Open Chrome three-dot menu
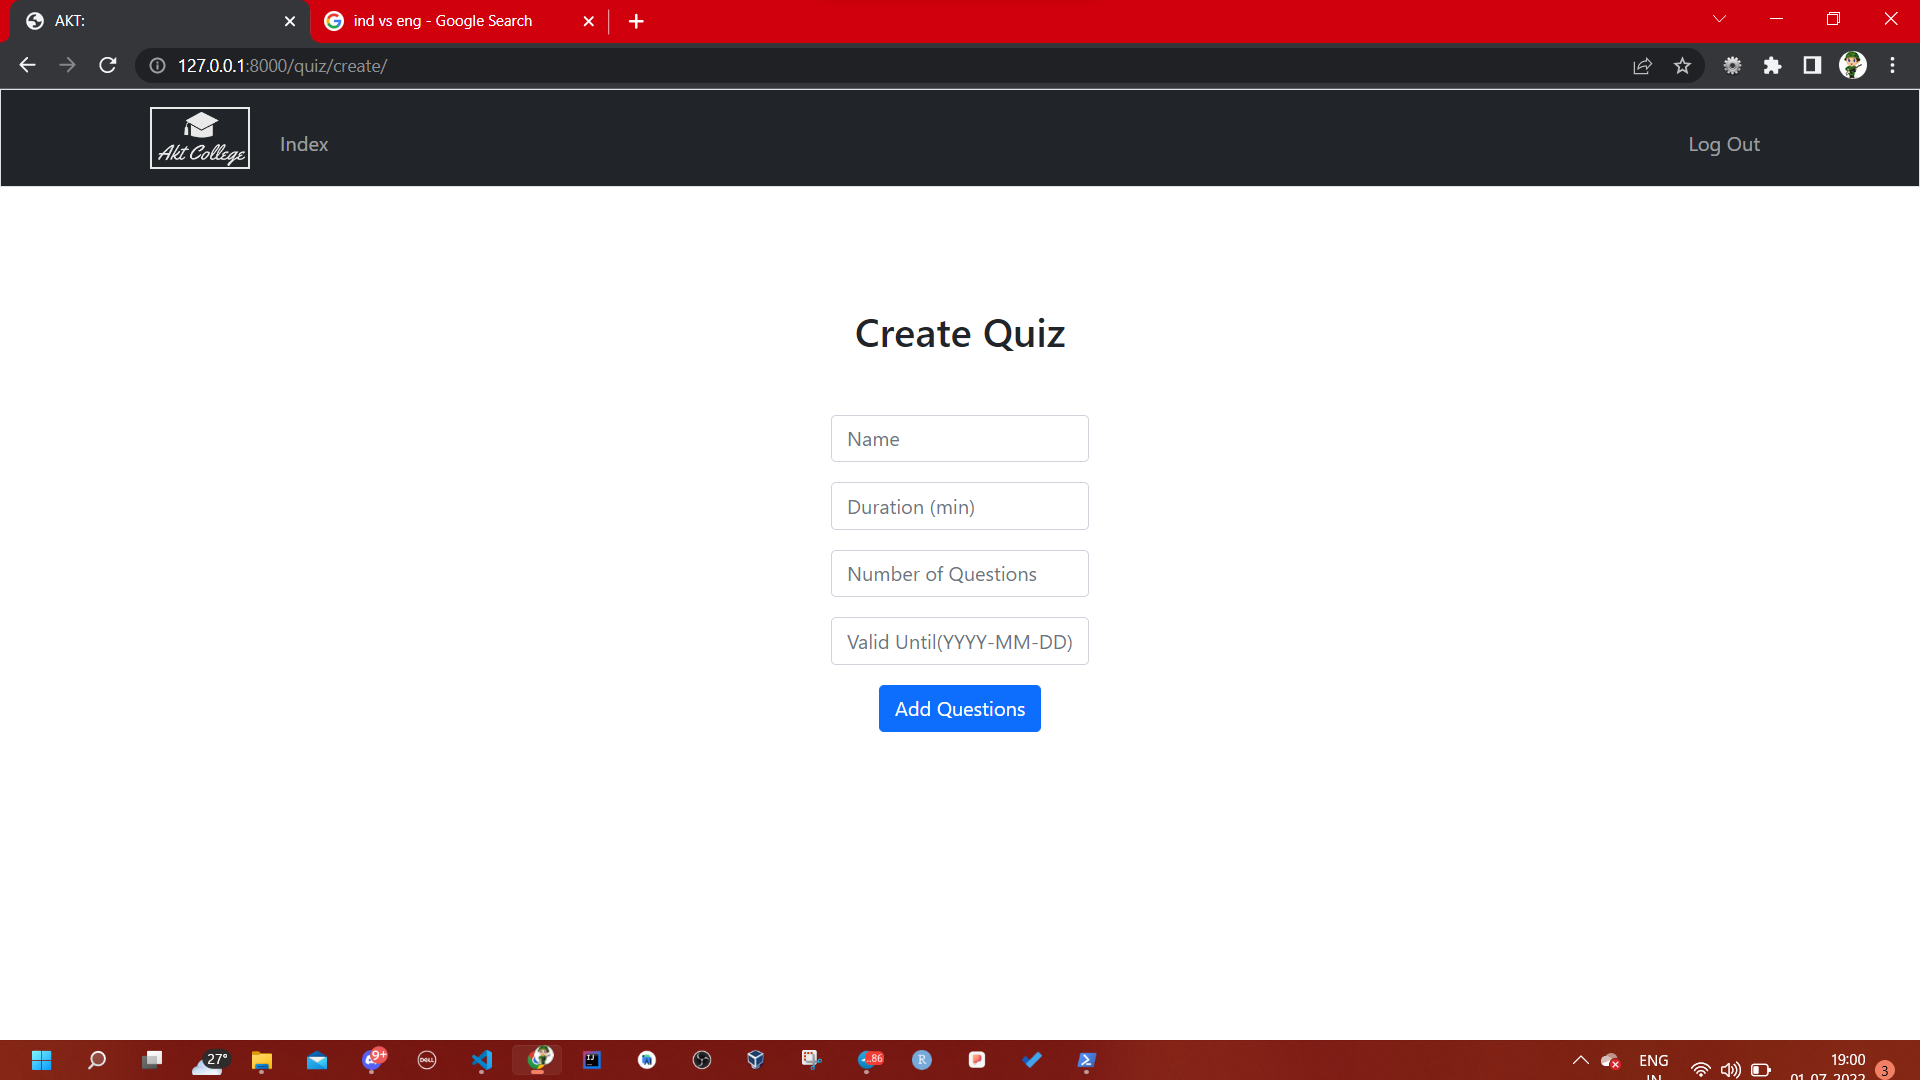The width and height of the screenshot is (1920, 1080). click(1892, 65)
